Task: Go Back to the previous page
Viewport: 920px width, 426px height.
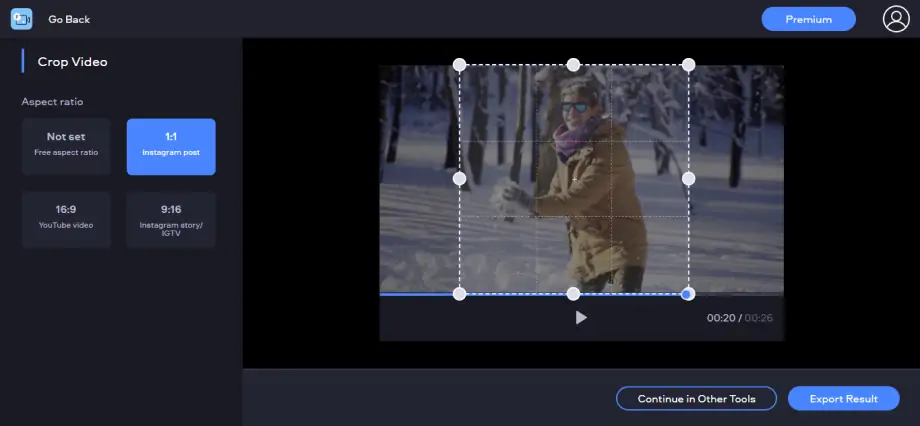Action: (x=69, y=19)
